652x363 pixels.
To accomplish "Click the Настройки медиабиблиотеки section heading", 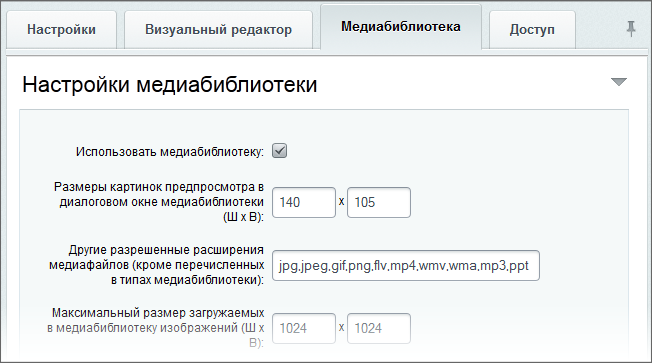I will (170, 84).
